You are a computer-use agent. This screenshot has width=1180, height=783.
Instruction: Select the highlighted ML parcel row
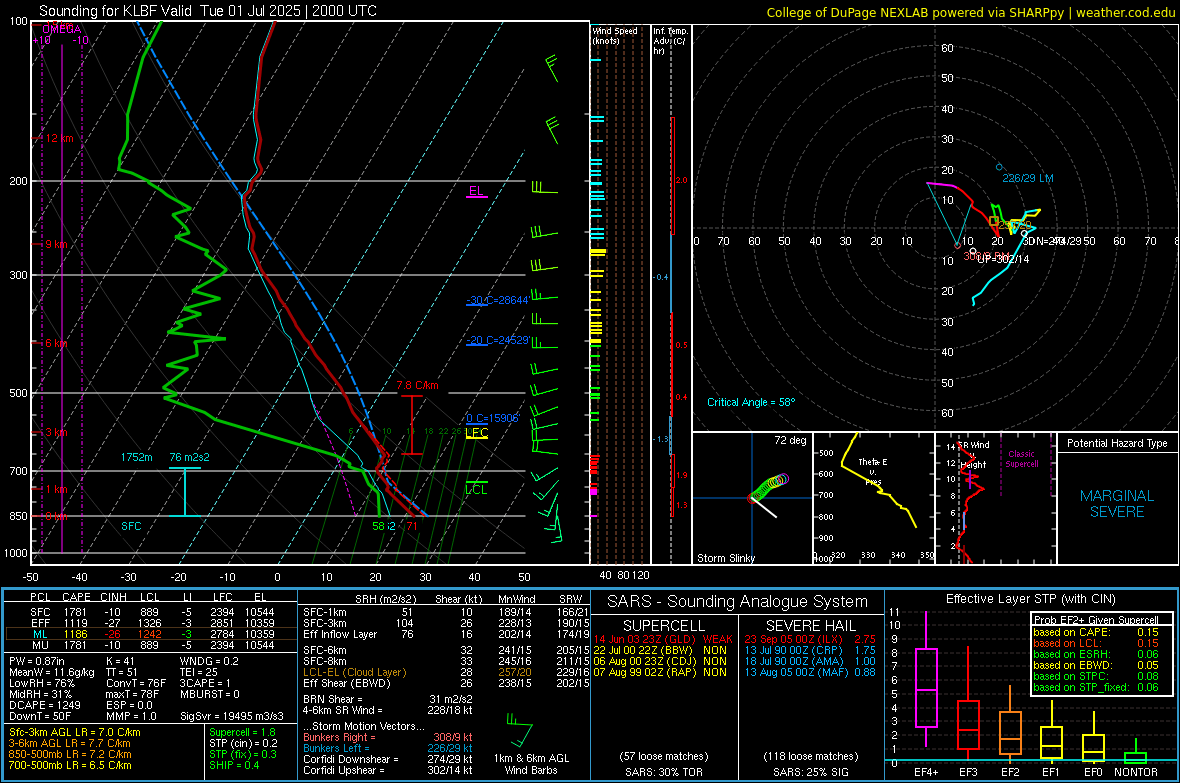pos(151,634)
